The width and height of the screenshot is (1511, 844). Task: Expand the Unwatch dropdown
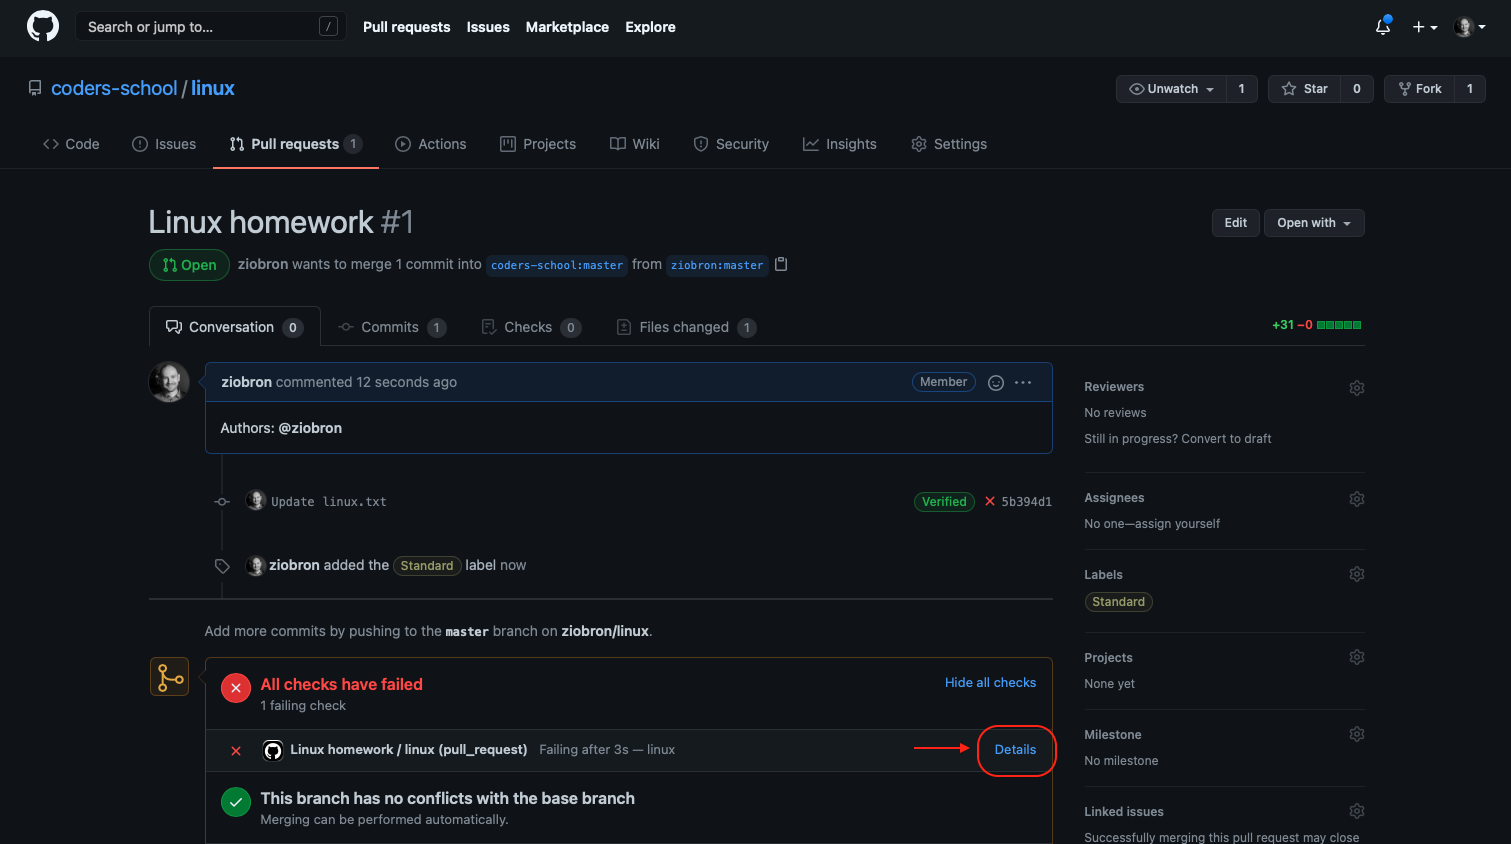[x=1171, y=89]
